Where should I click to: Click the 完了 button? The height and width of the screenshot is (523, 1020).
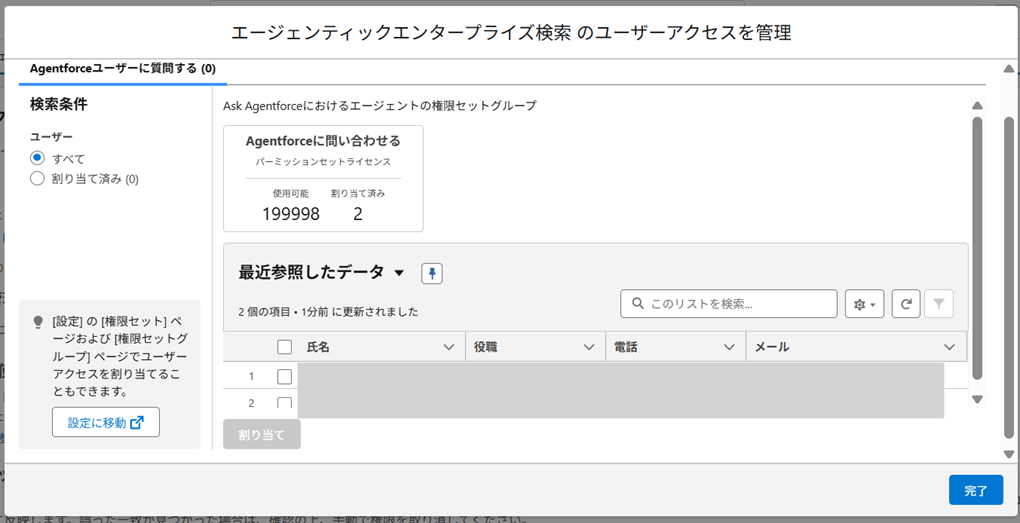click(x=976, y=490)
